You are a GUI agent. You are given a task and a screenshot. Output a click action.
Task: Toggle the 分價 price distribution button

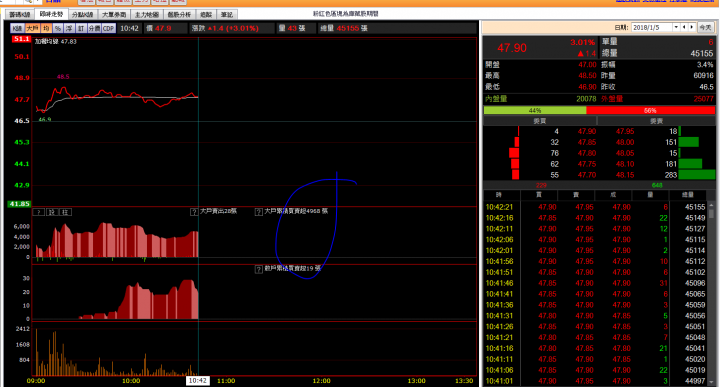[x=94, y=28]
